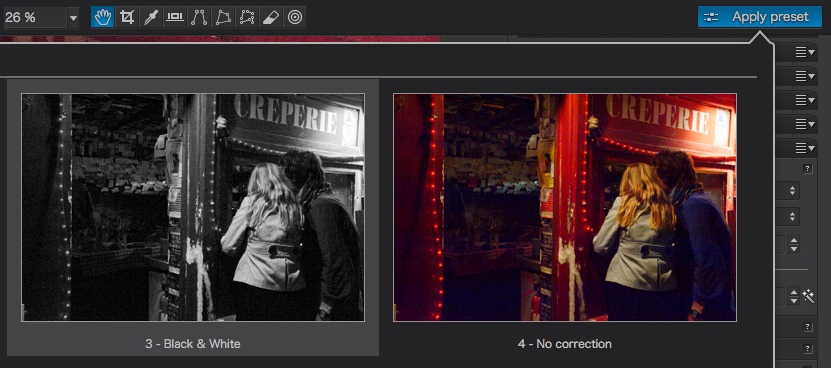Click the magic wand auto-adjust icon
Image resolution: width=831 pixels, height=368 pixels.
[x=809, y=295]
